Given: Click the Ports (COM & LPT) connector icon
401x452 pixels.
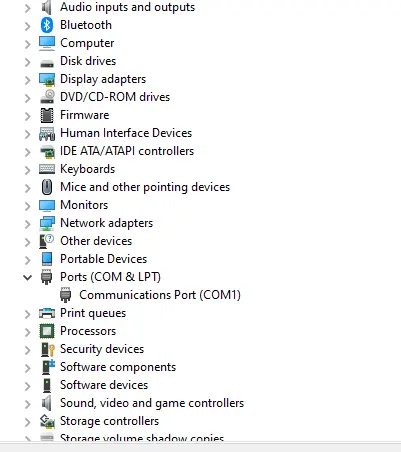Looking at the screenshot, I should (47, 277).
